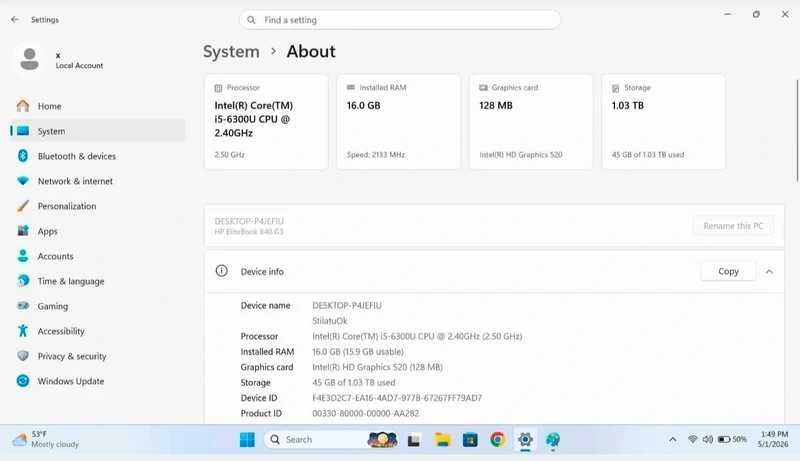800x461 pixels.
Task: Click the volume speaker icon in the tray
Action: 708,439
